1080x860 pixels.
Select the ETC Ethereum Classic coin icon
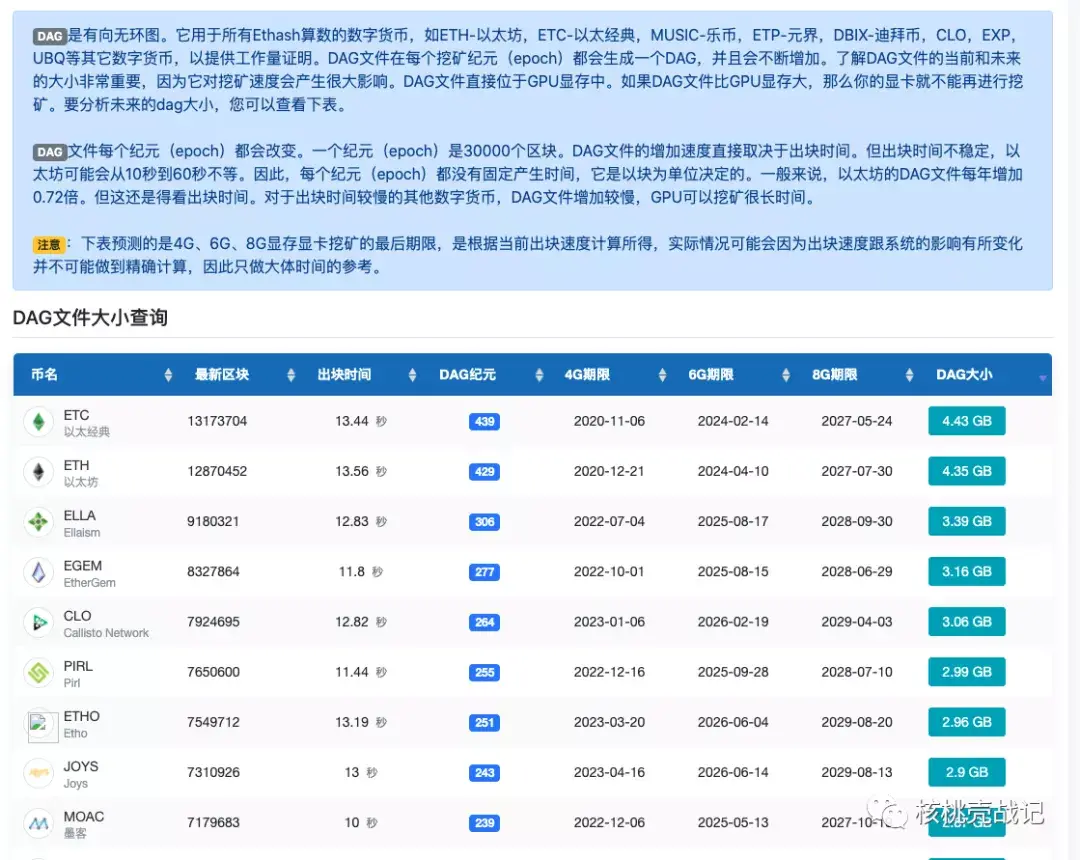(40, 421)
